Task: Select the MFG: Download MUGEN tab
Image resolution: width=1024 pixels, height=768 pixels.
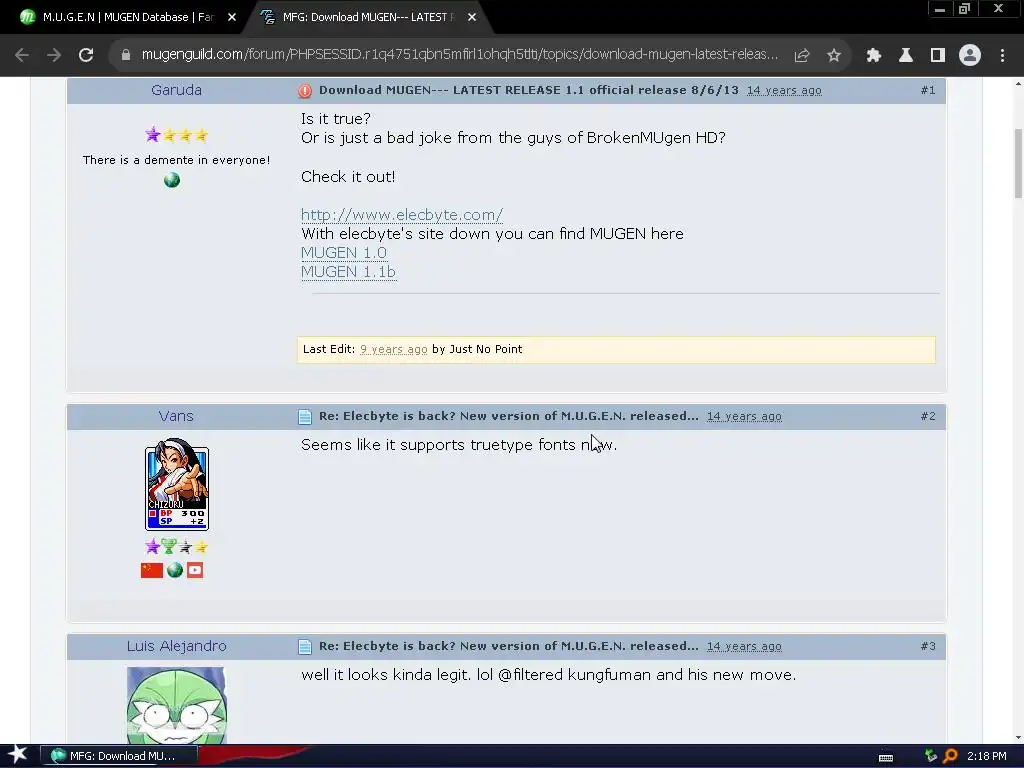Action: coord(366,18)
